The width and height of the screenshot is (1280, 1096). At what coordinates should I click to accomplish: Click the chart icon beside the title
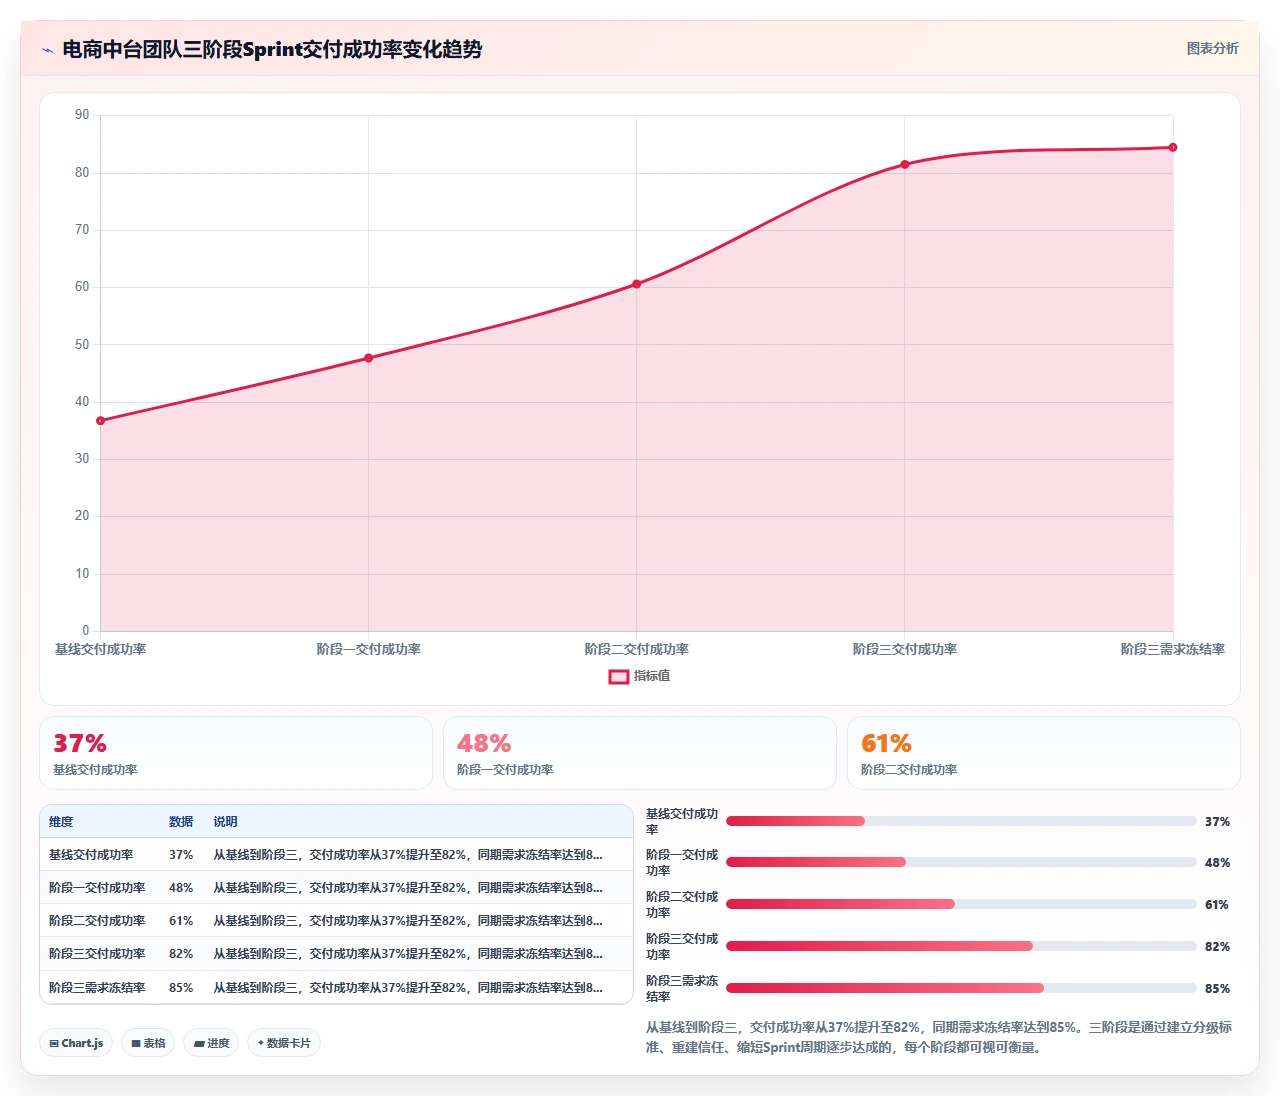coord(47,50)
